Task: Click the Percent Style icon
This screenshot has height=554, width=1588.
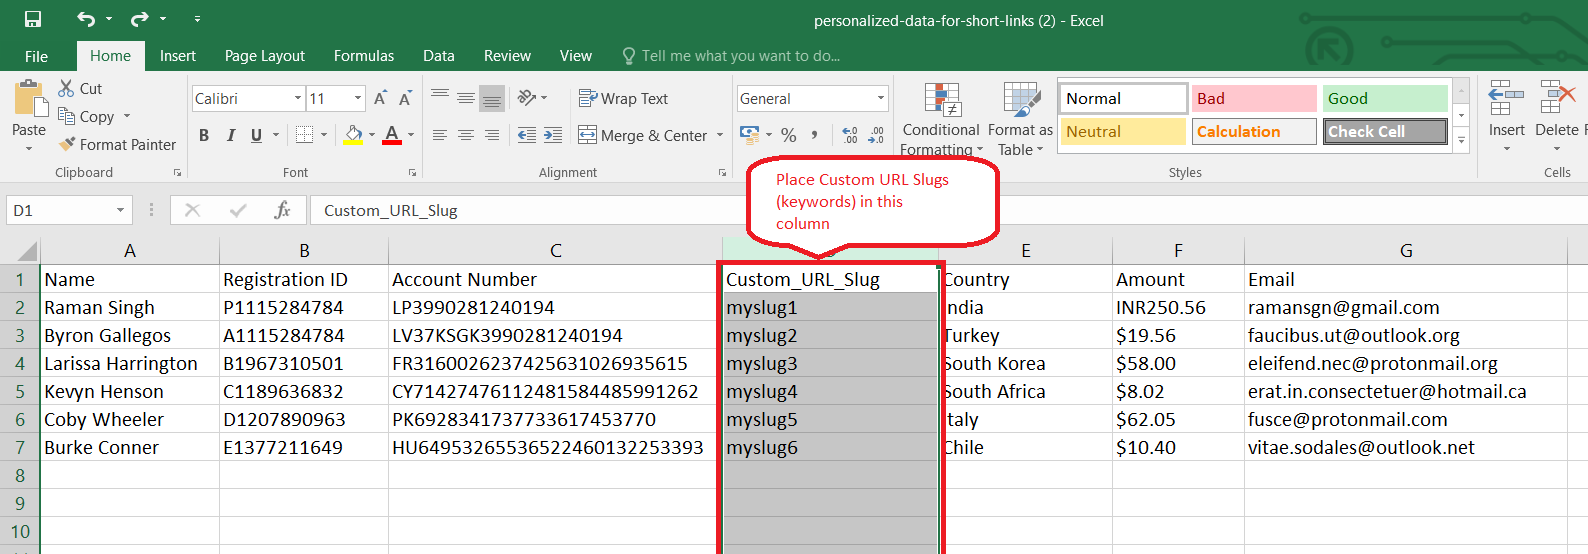Action: tap(789, 135)
